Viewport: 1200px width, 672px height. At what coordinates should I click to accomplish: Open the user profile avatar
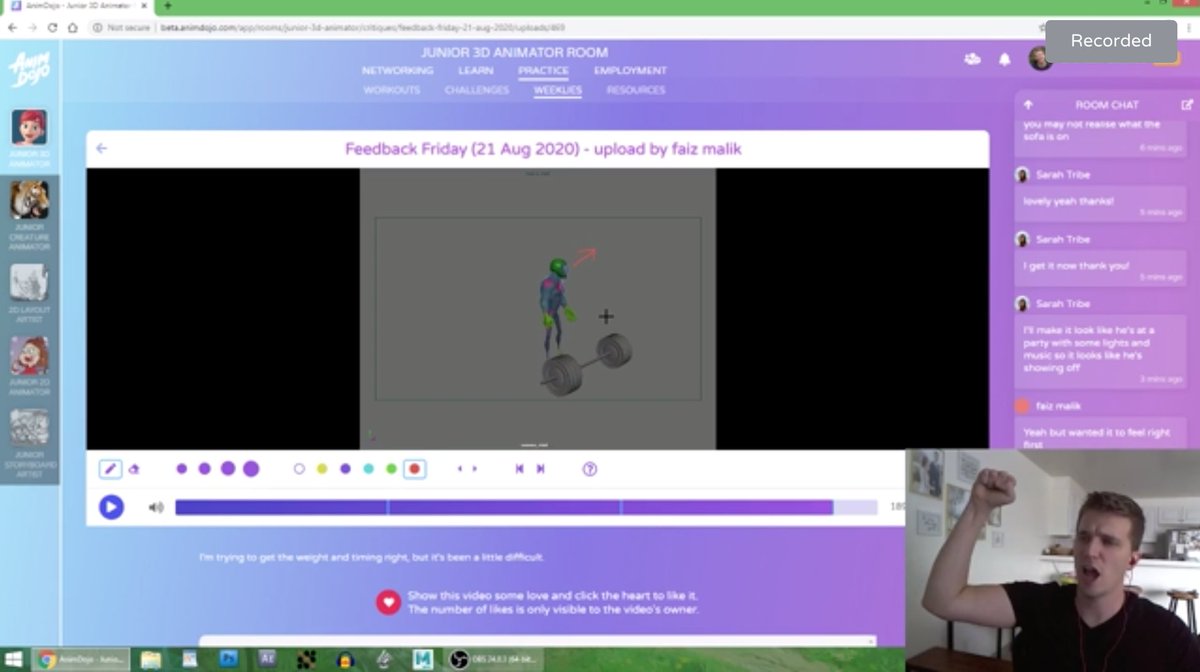[1041, 58]
